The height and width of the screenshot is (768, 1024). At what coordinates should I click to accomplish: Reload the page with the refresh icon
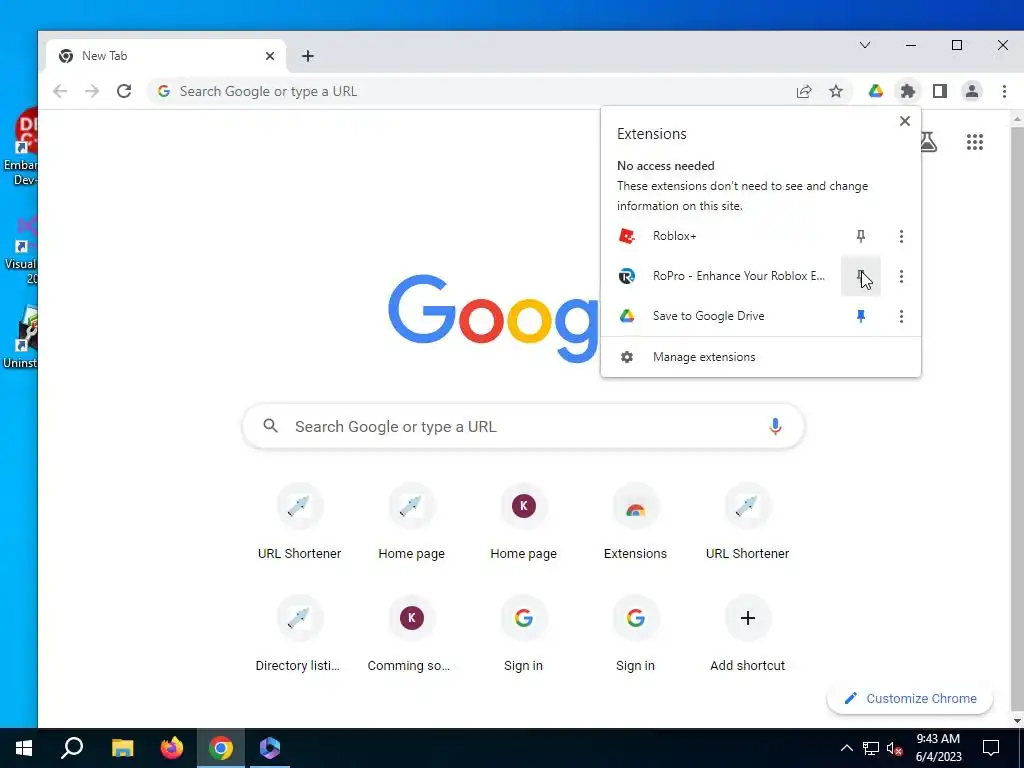click(x=124, y=91)
